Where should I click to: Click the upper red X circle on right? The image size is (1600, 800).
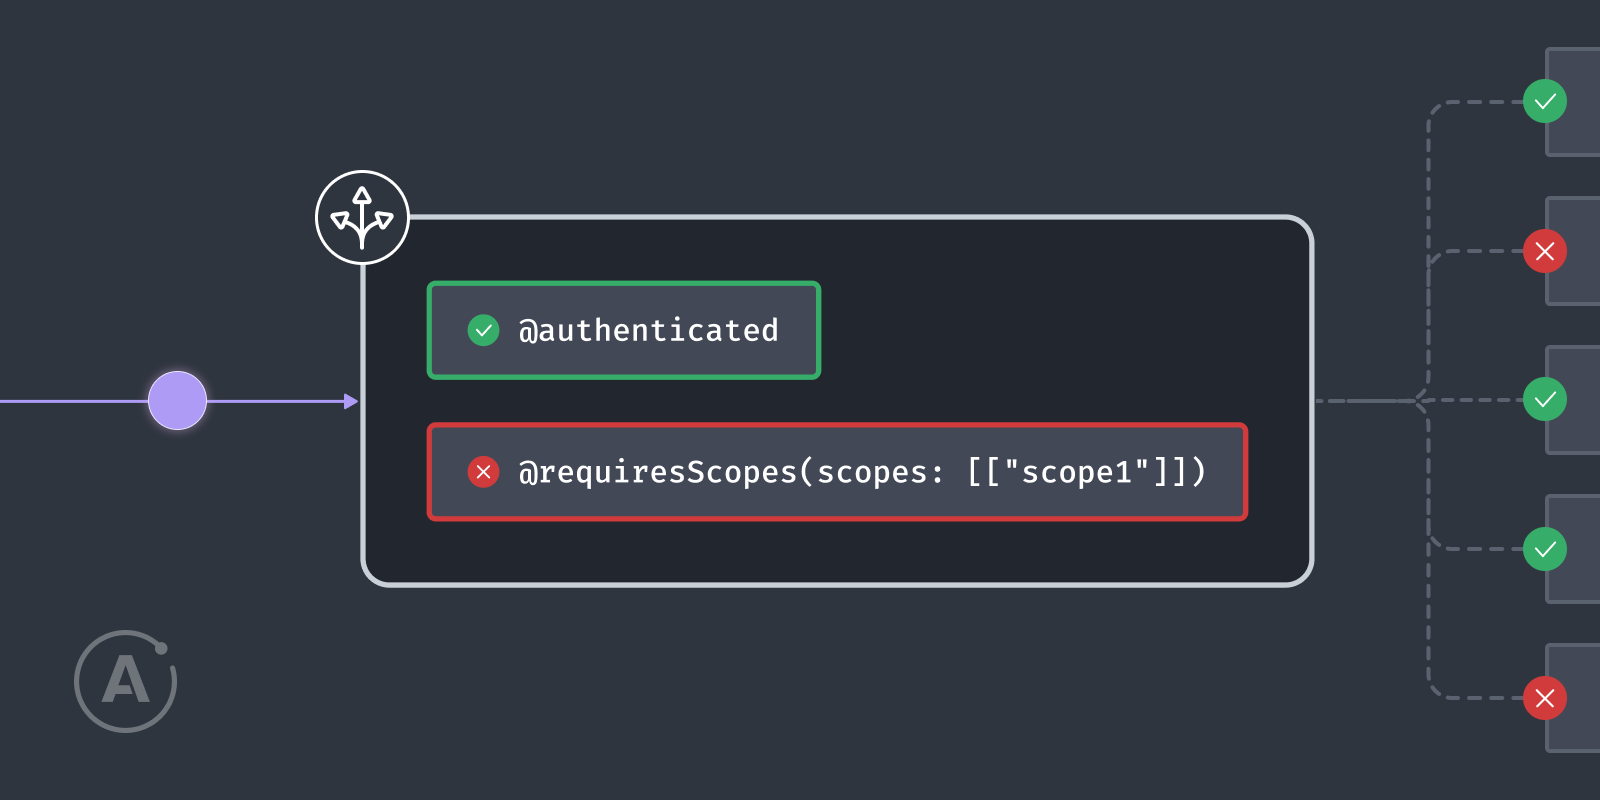click(1545, 251)
